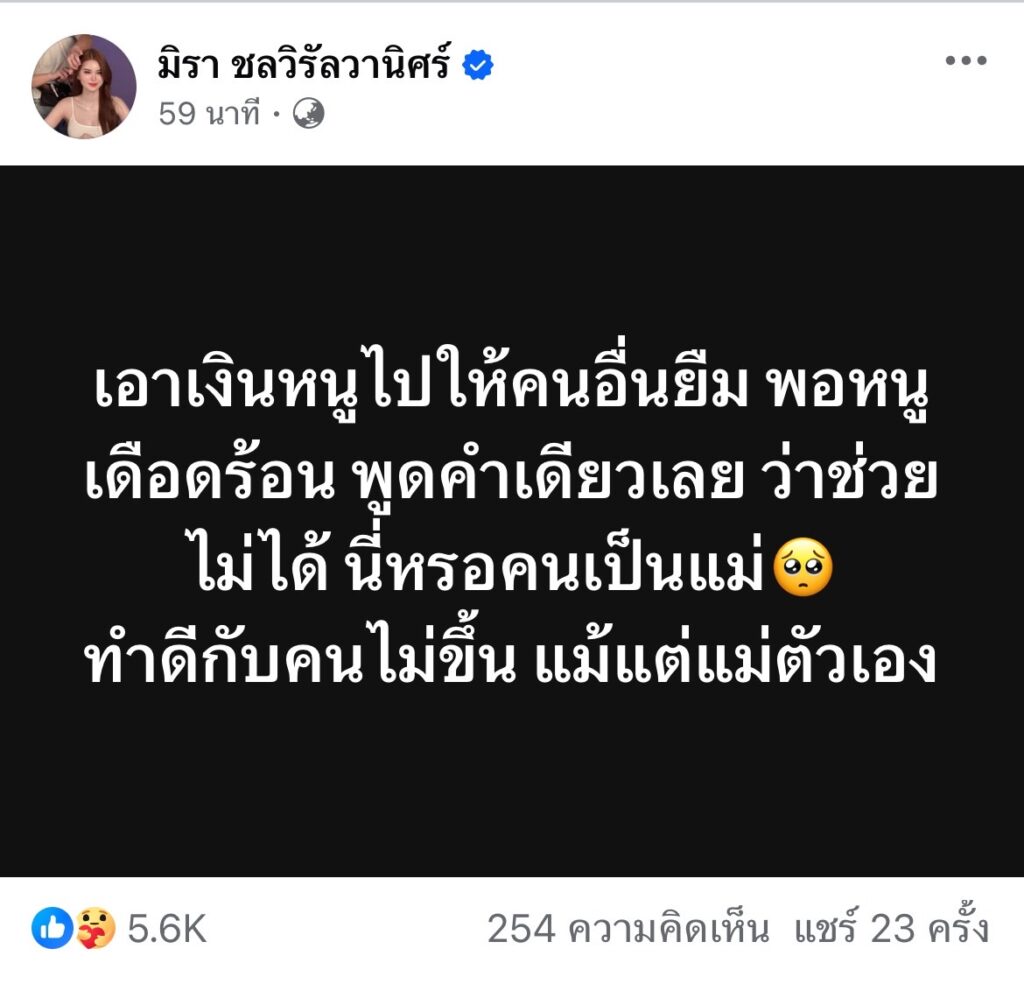Viewport: 1024px width, 984px height.
Task: Open profile via name มิรา ชลวิรัลวานิศร์
Action: (x=304, y=65)
